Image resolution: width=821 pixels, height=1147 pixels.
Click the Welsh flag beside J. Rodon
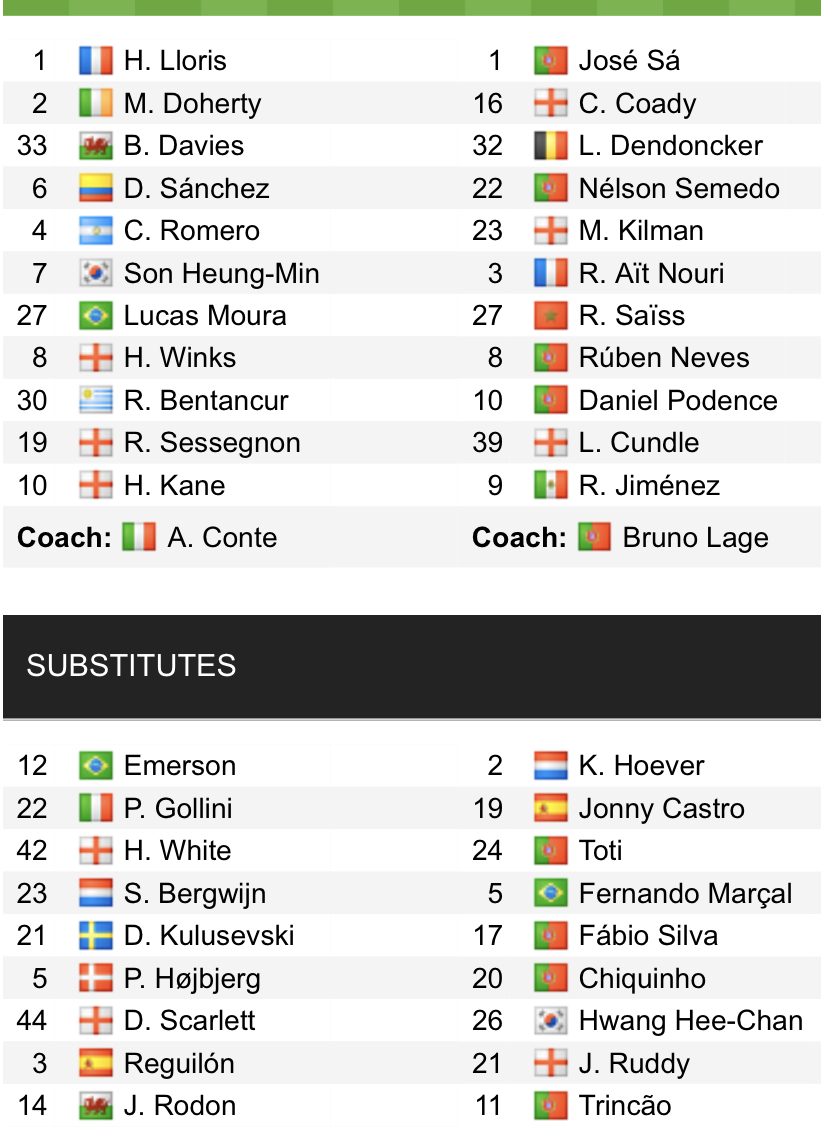(96, 1106)
